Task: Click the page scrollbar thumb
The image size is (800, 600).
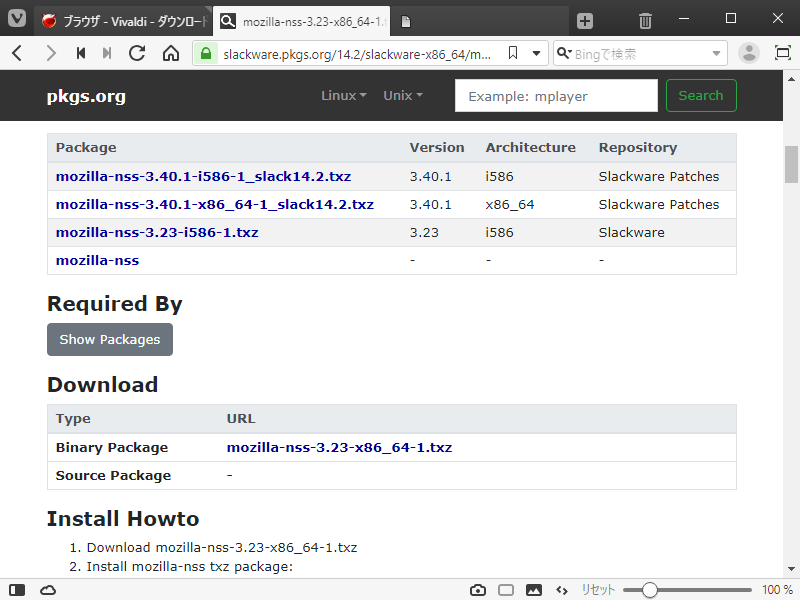Action: [x=791, y=164]
